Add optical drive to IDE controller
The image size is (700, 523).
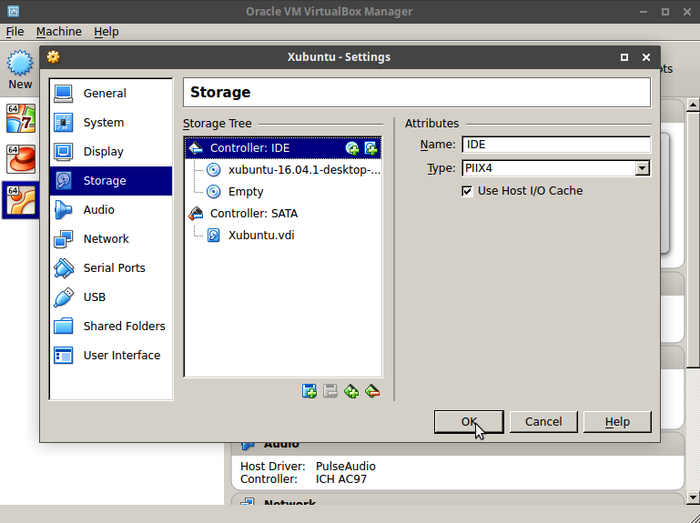tap(352, 148)
